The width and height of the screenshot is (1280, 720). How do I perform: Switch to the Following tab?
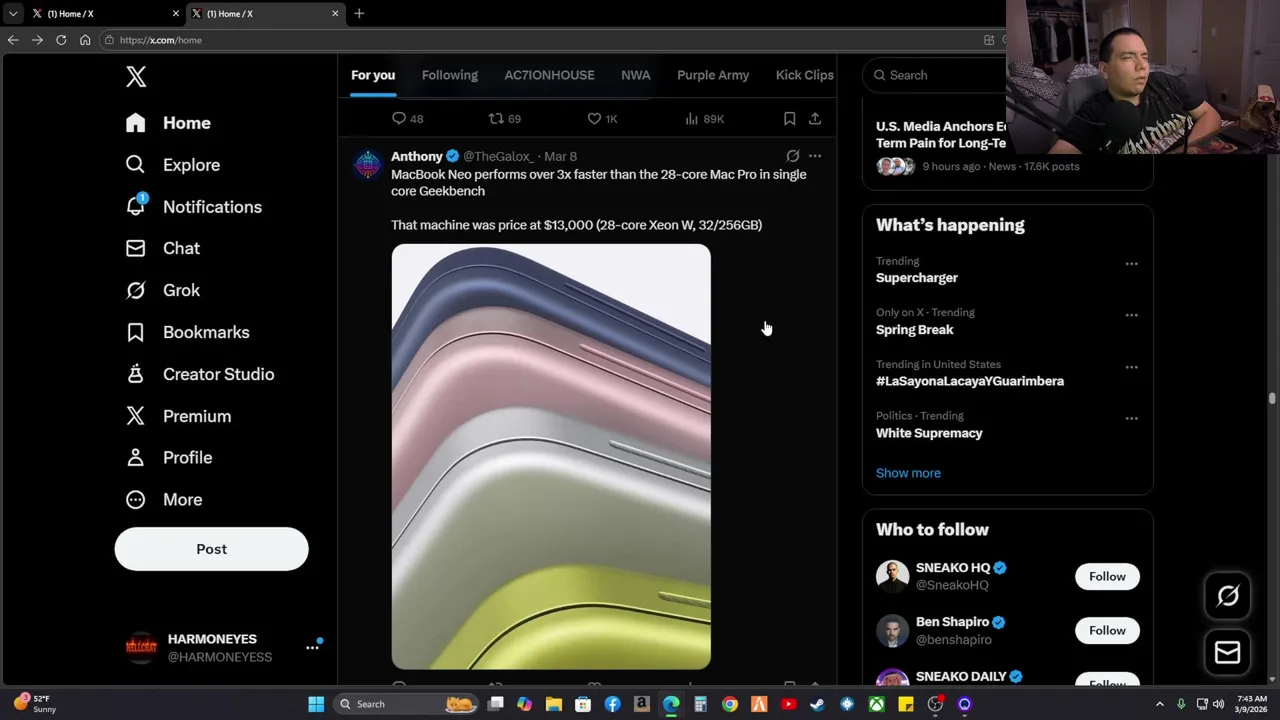(x=450, y=75)
